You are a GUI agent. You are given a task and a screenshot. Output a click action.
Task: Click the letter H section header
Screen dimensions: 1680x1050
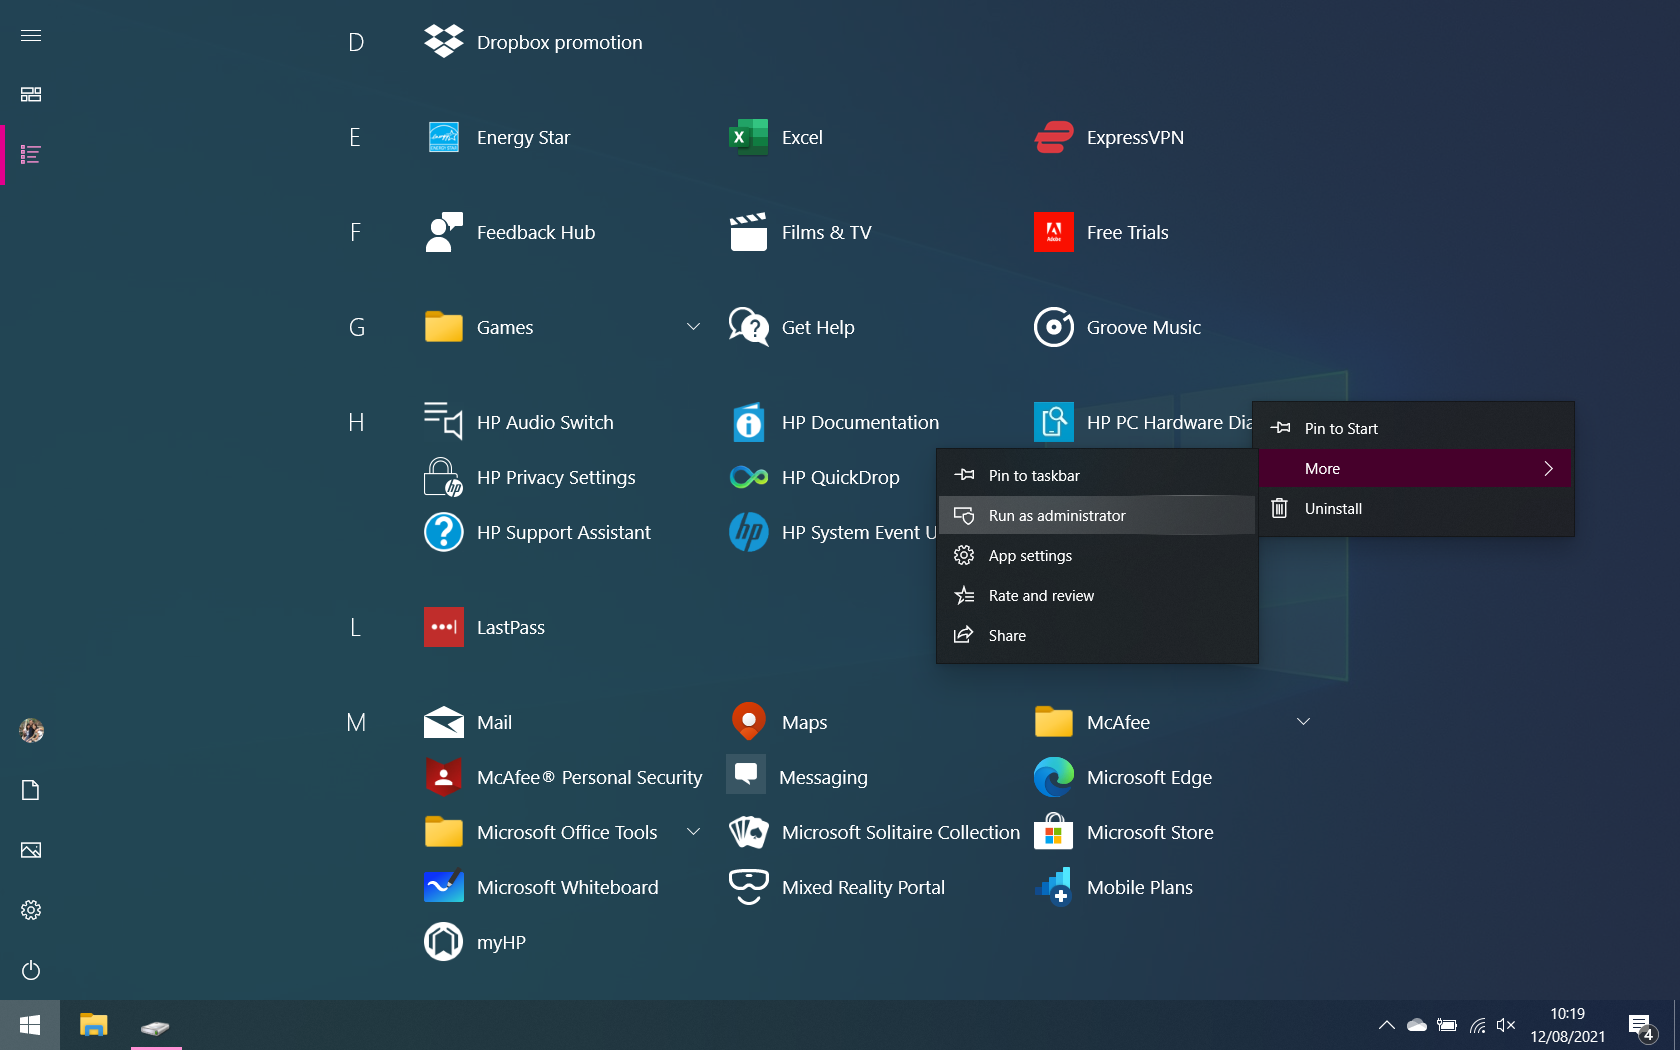356,422
